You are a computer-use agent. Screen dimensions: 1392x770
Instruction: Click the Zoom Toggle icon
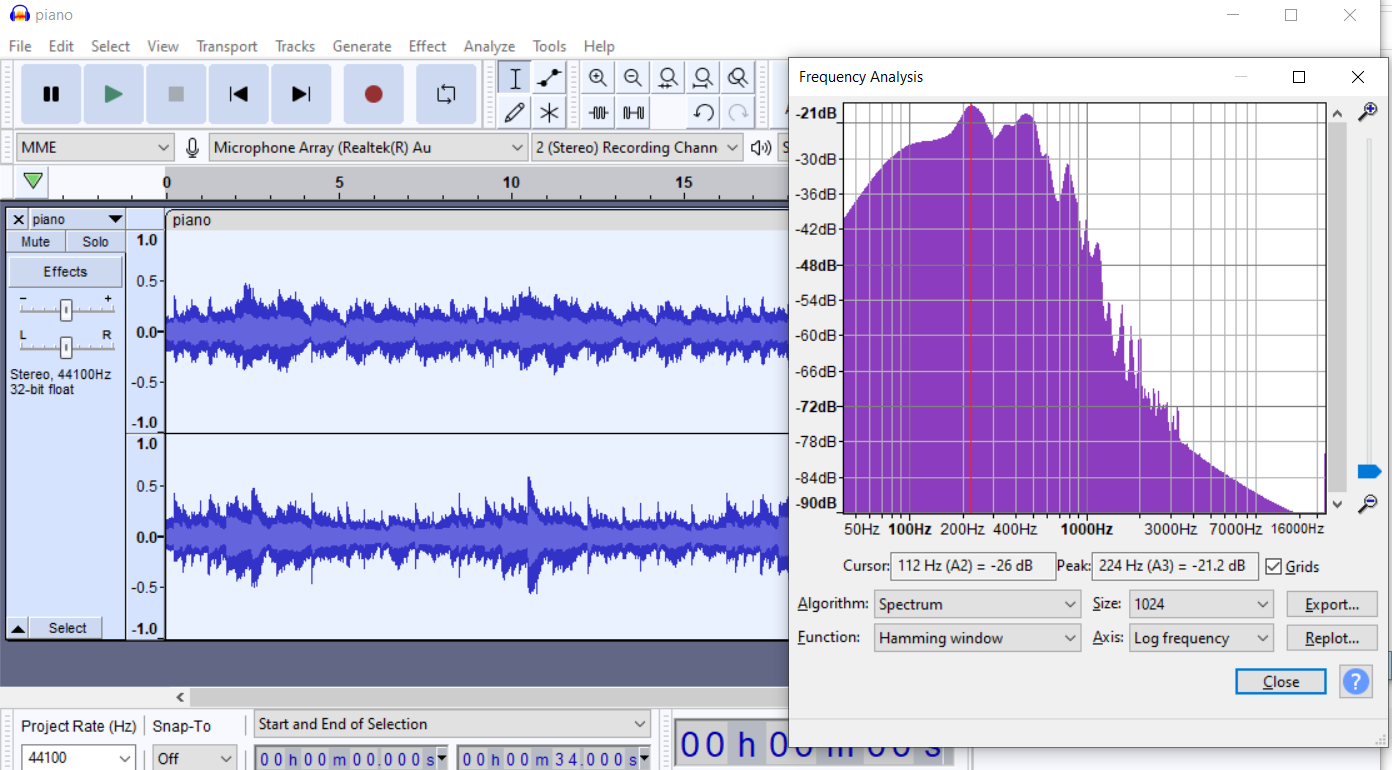(738, 78)
